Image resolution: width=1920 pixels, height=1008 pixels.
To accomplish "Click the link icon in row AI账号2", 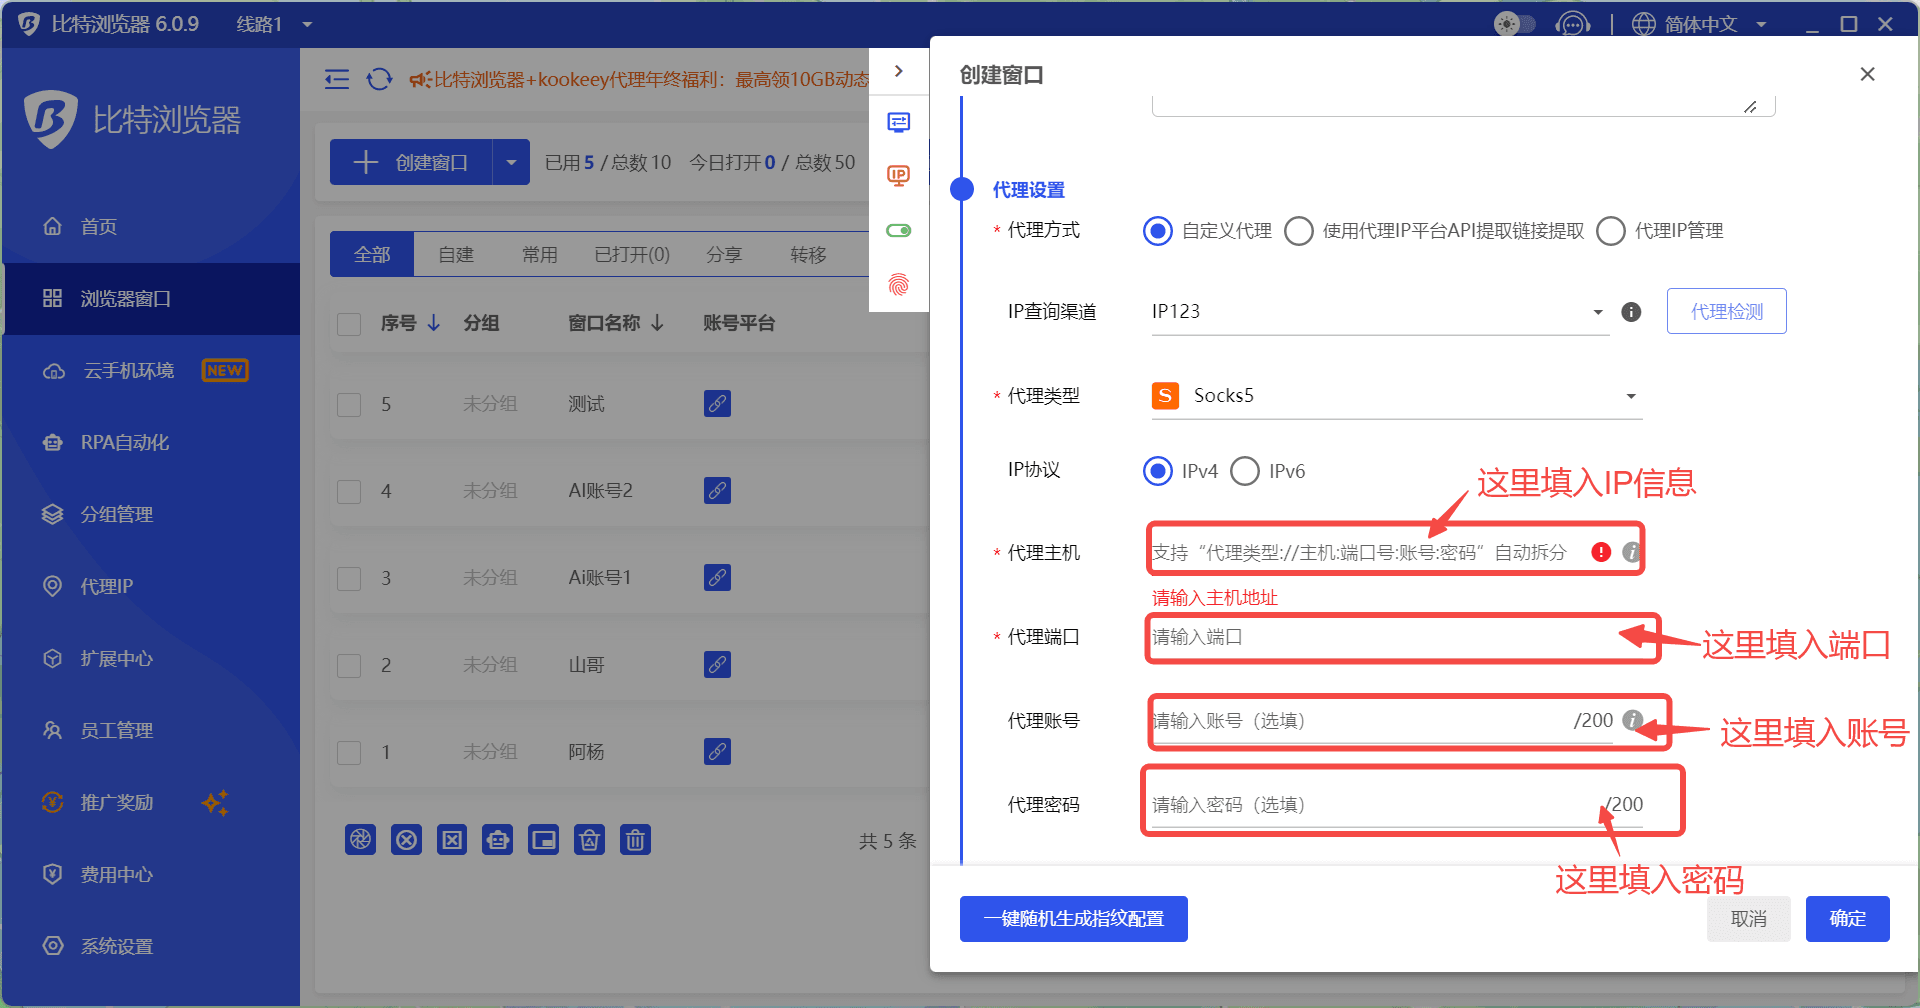I will [717, 491].
